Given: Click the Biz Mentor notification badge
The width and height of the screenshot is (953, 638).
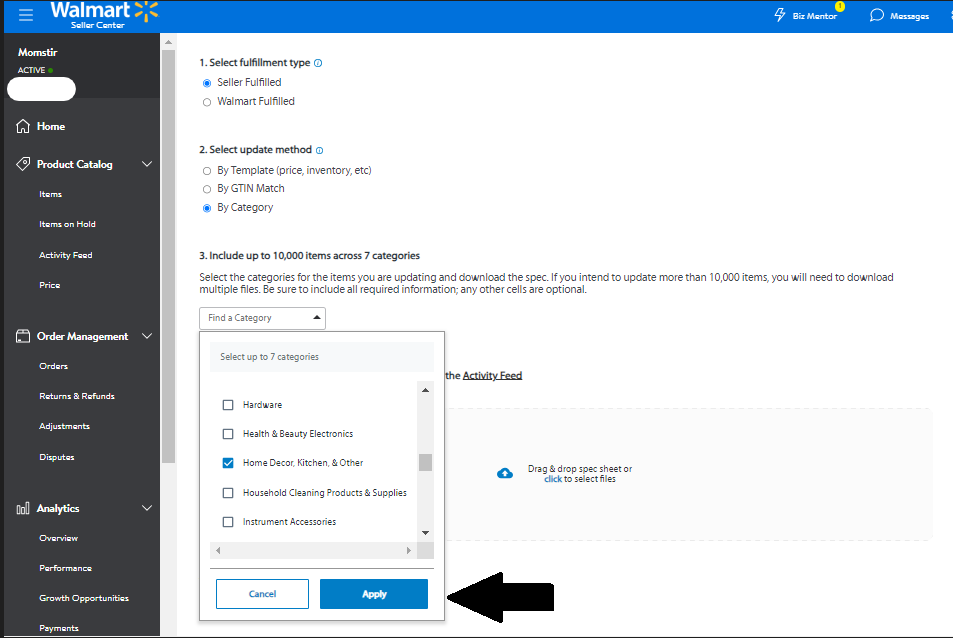Looking at the screenshot, I should pos(840,7).
